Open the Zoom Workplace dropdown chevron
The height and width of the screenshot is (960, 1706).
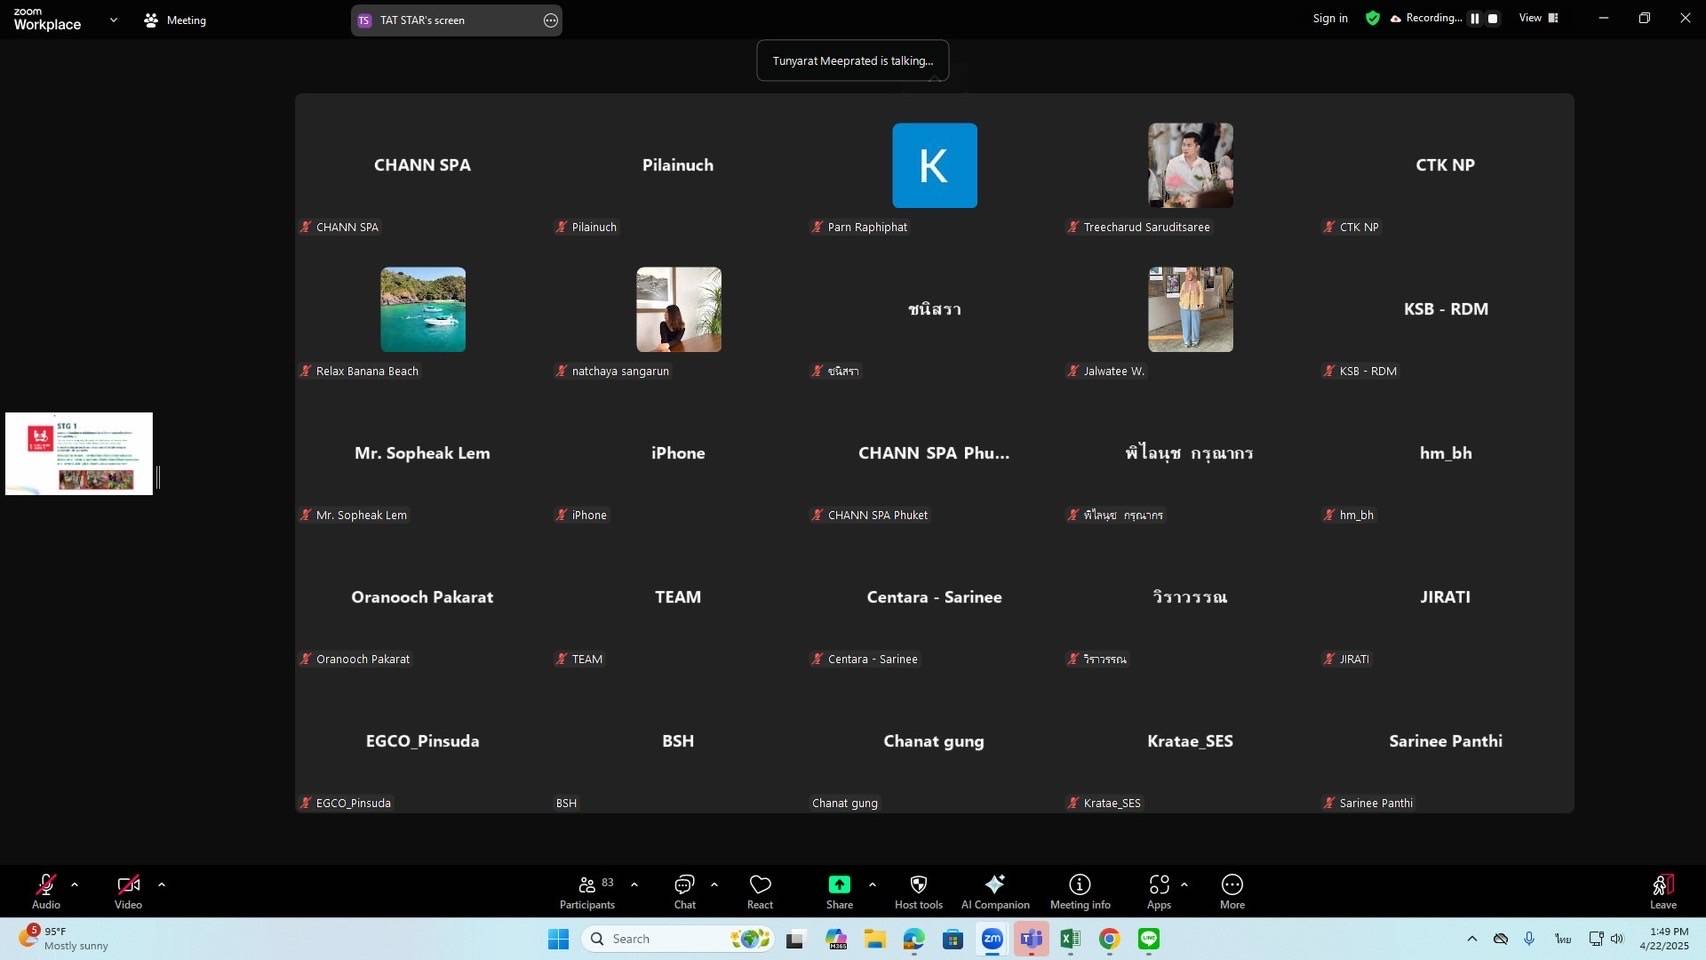pyautogui.click(x=113, y=20)
